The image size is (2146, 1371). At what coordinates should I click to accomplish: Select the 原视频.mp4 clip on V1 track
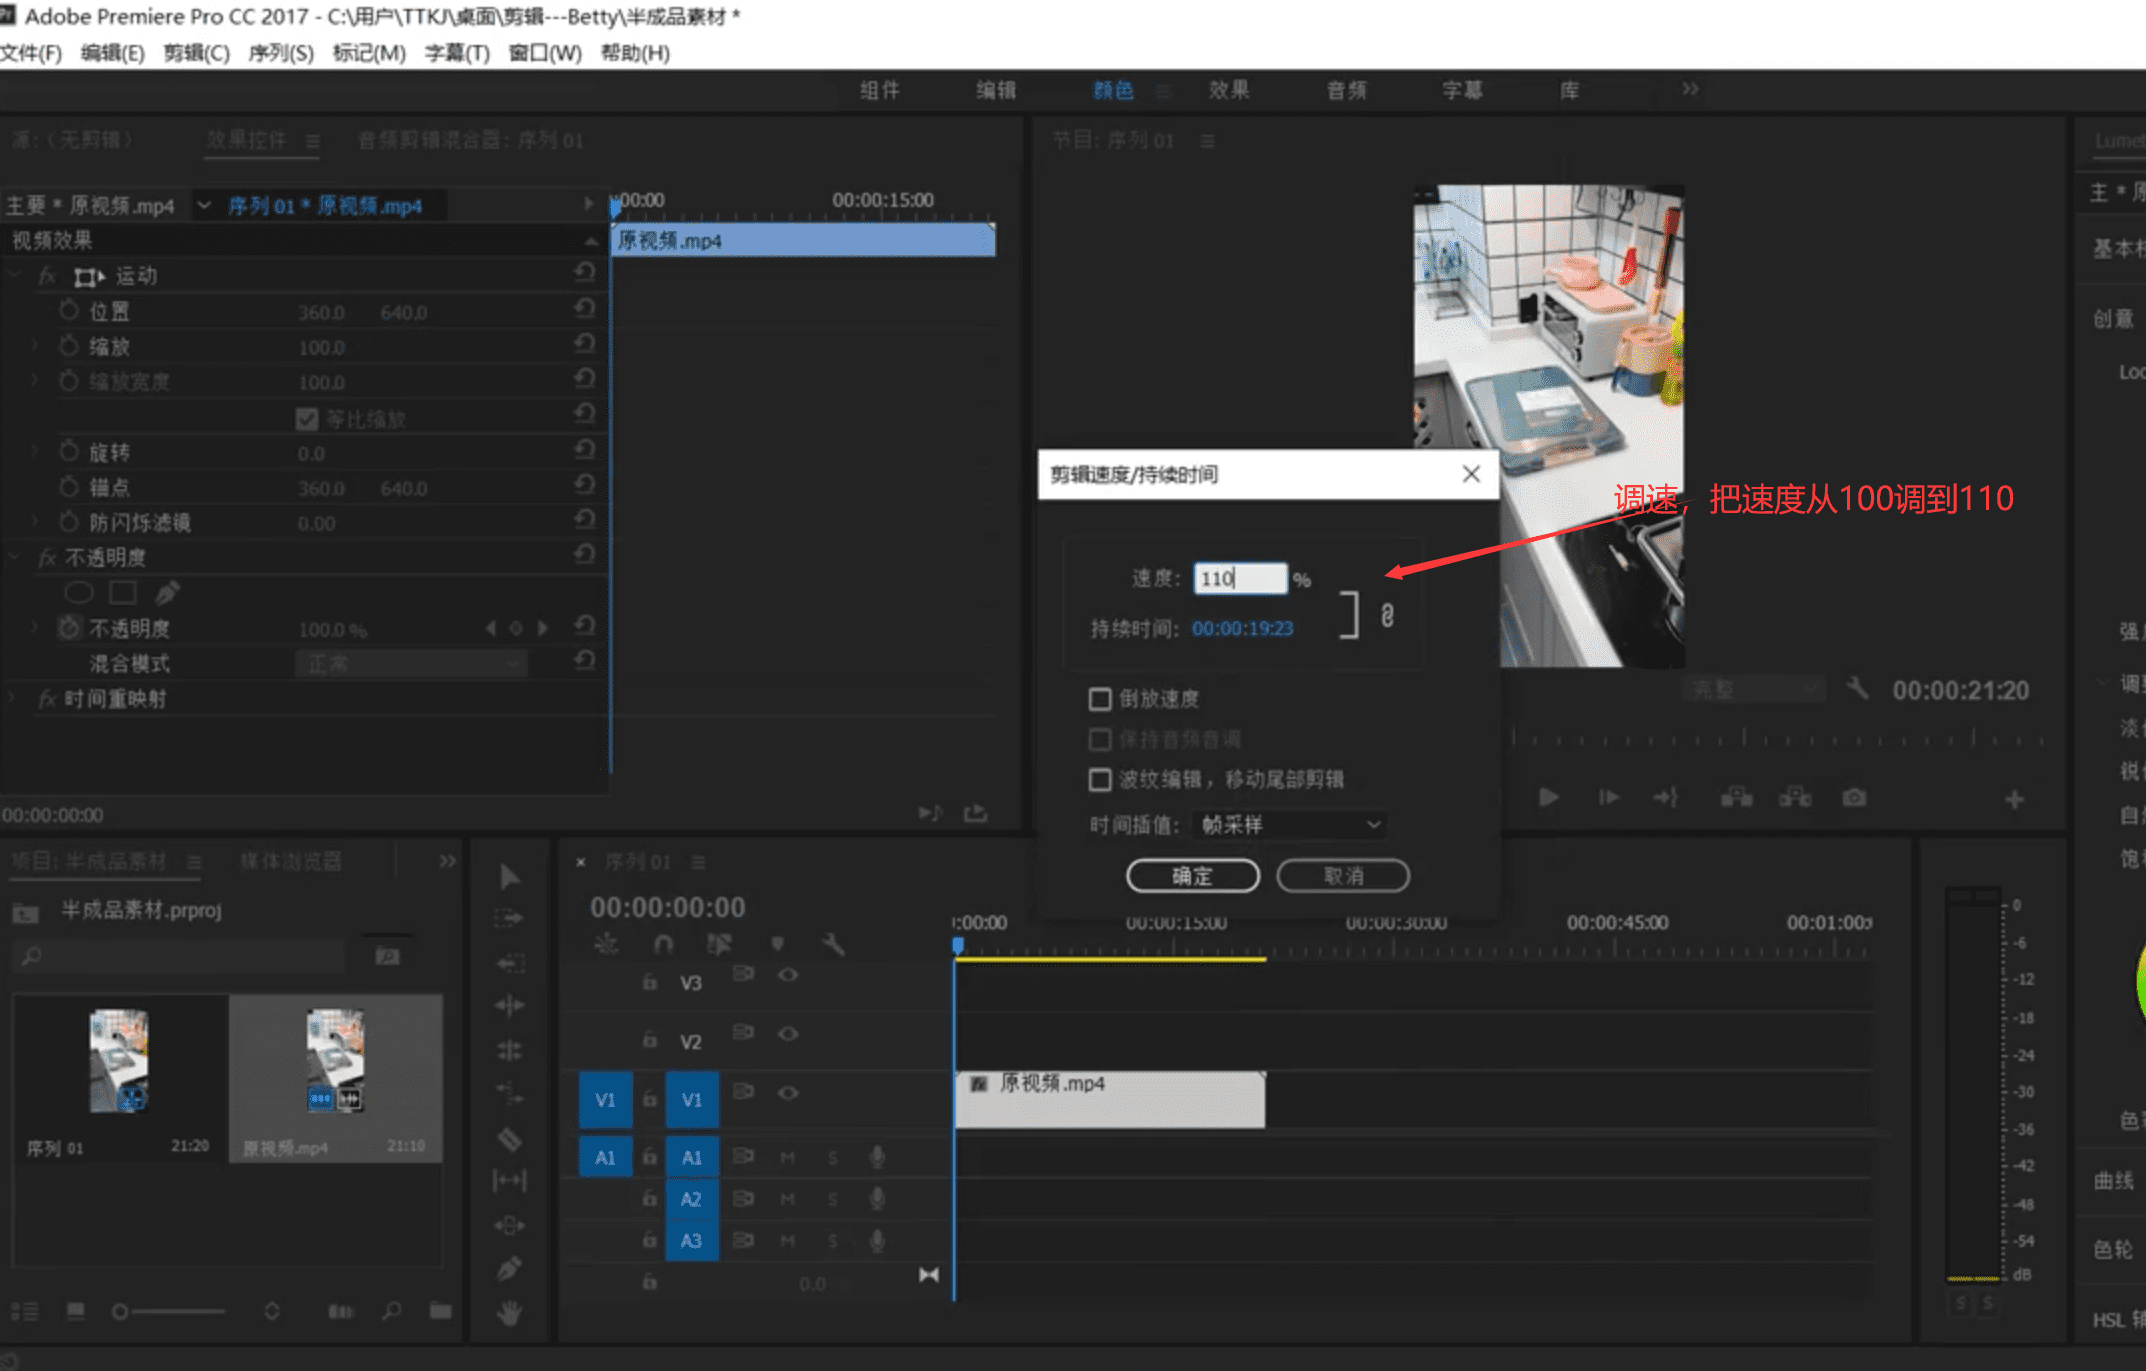pos(1110,1099)
